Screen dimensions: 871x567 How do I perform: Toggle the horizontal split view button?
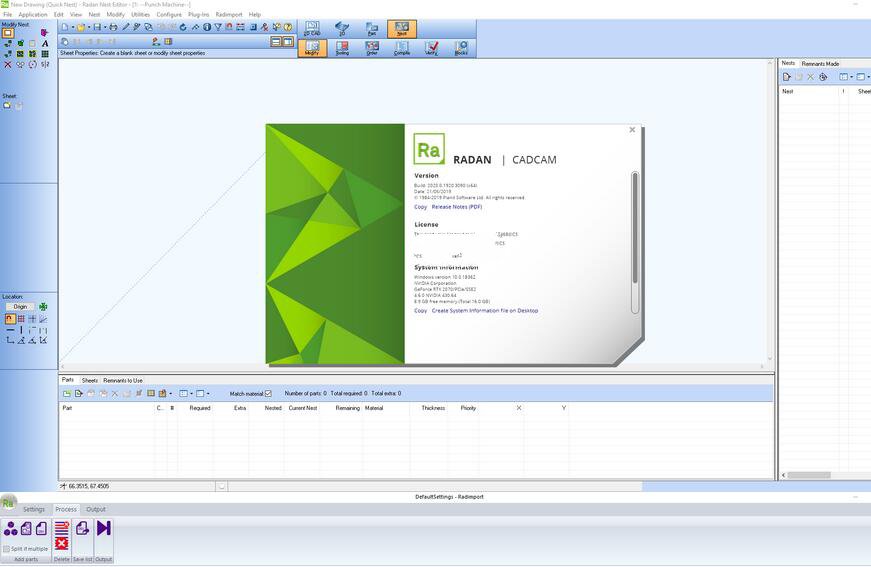tap(276, 42)
